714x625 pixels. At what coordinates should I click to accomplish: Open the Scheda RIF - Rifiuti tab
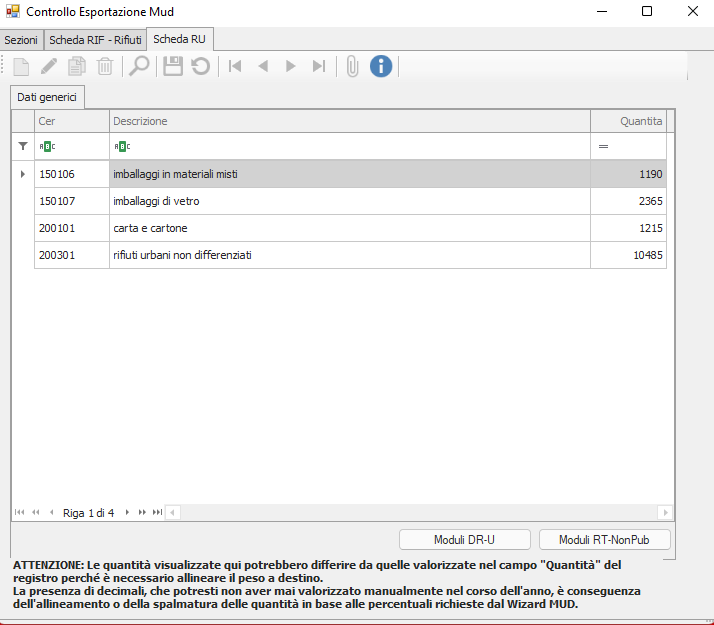(x=95, y=40)
